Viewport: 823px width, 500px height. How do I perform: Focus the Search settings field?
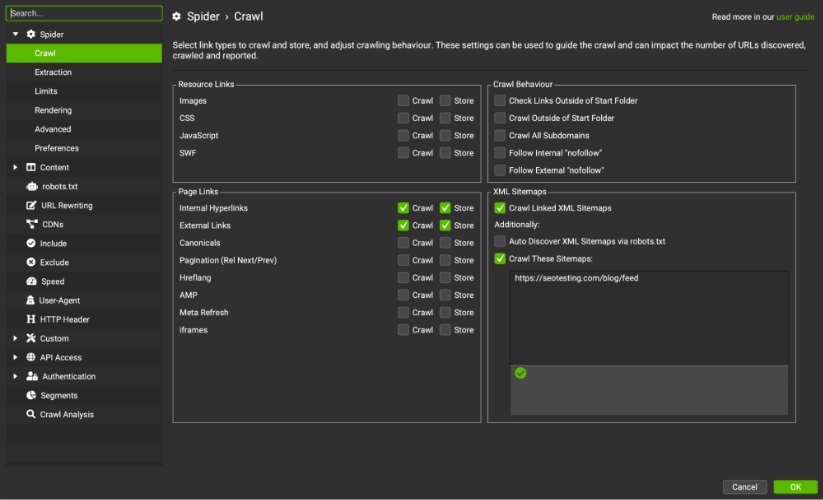click(82, 14)
